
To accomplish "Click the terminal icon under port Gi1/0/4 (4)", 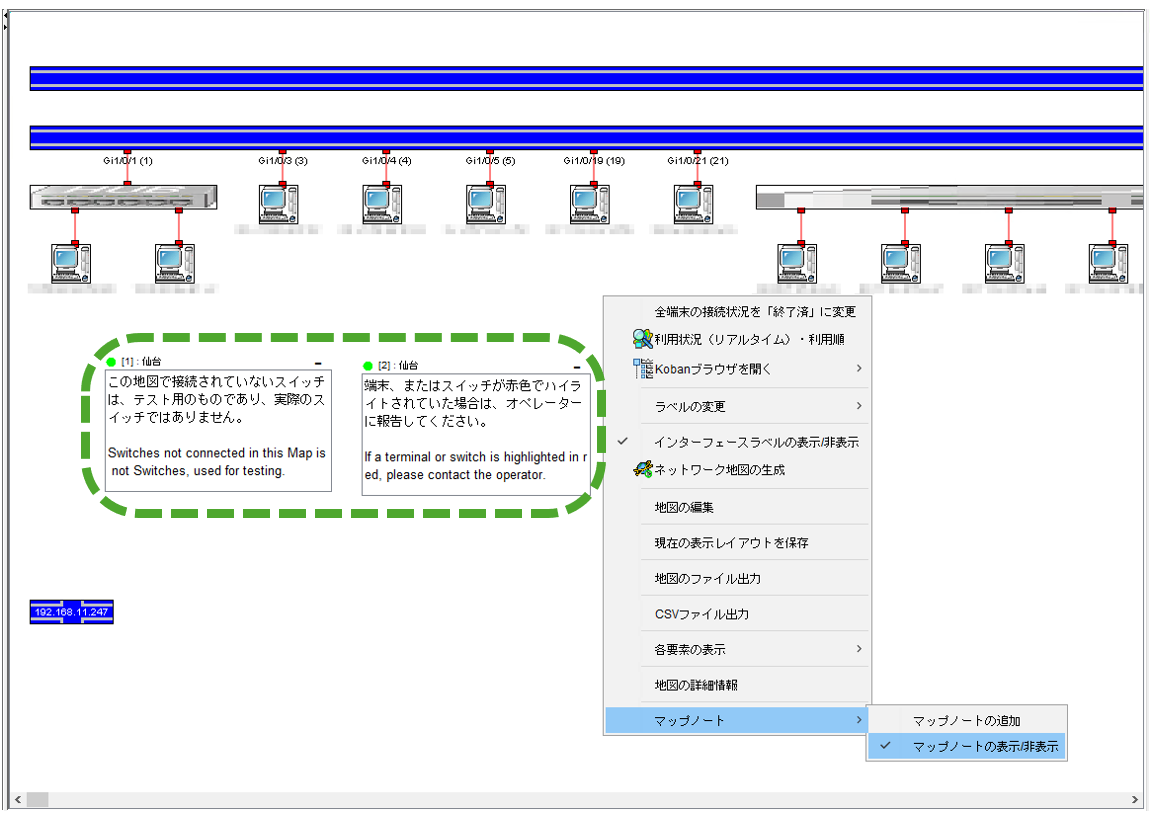I will pyautogui.click(x=382, y=205).
